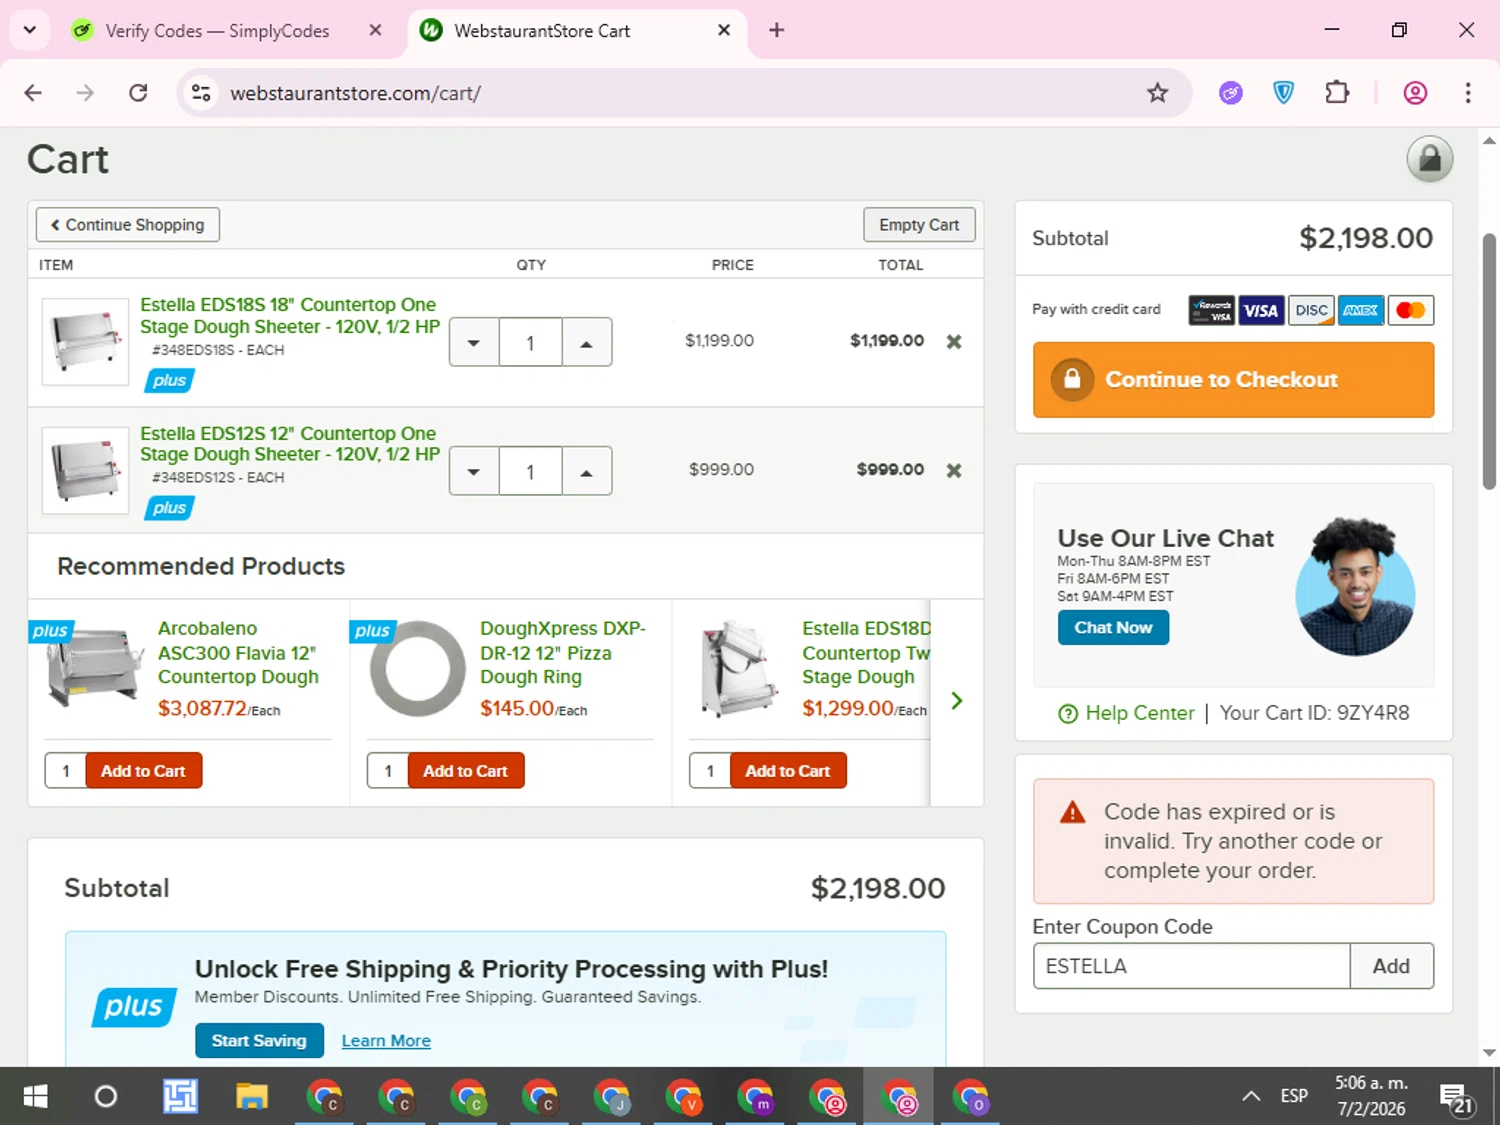The image size is (1500, 1125).
Task: Click ESP language indicator in taskbar
Action: (1294, 1096)
